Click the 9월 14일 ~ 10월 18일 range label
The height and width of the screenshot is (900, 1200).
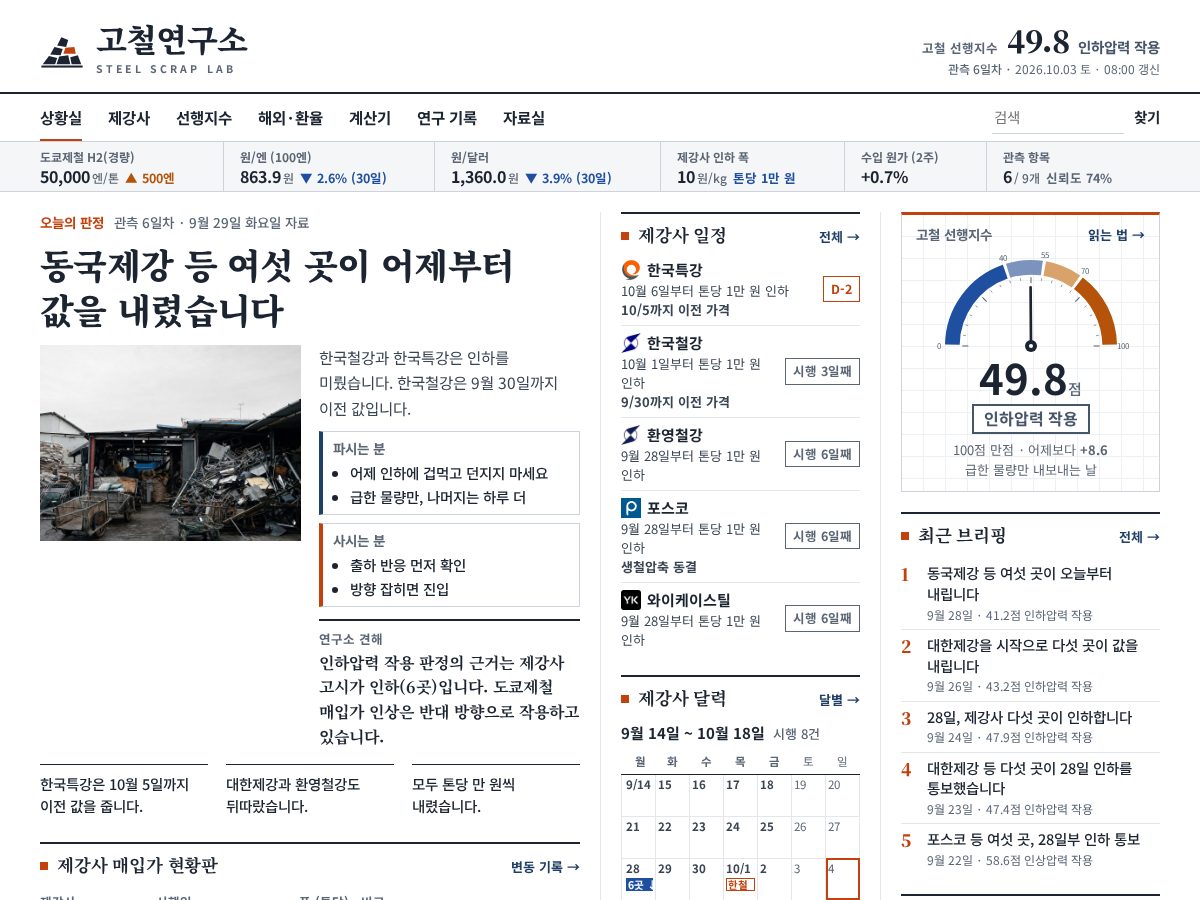click(693, 733)
